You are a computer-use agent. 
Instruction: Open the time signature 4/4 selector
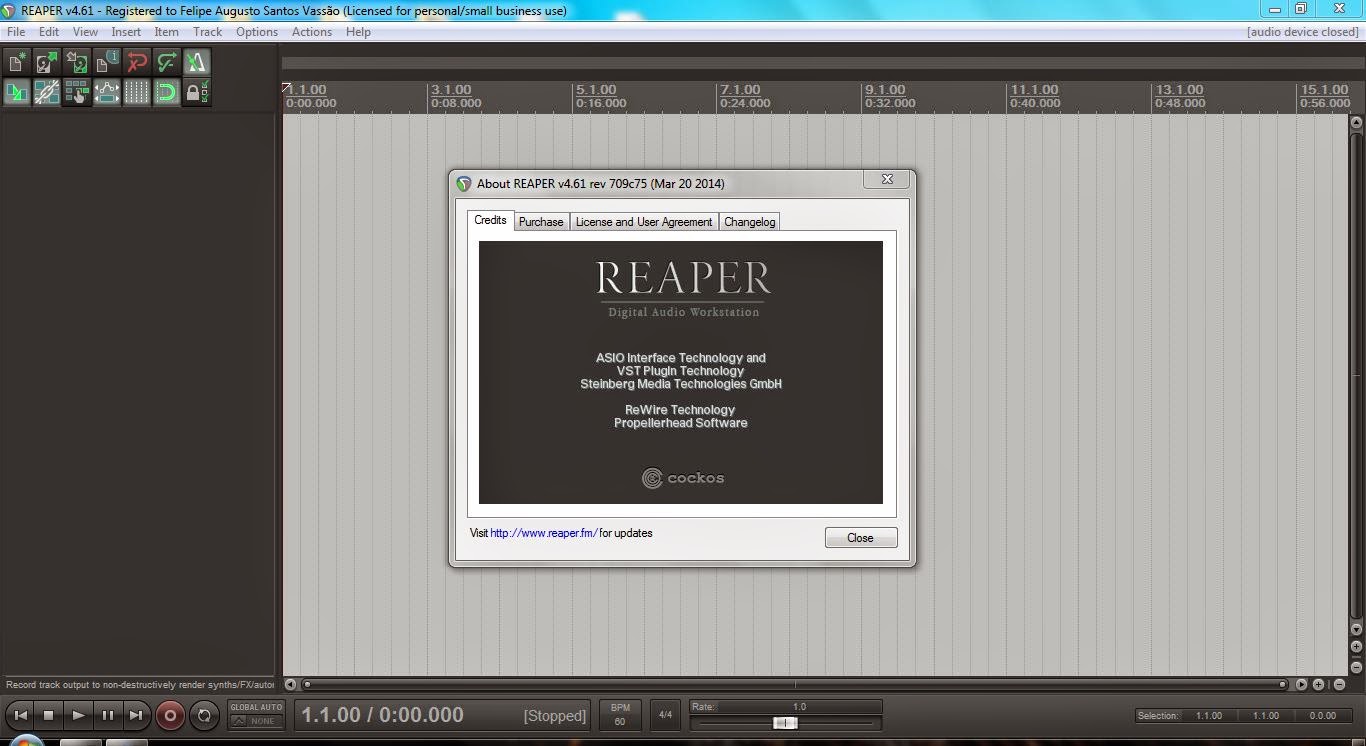(x=664, y=714)
